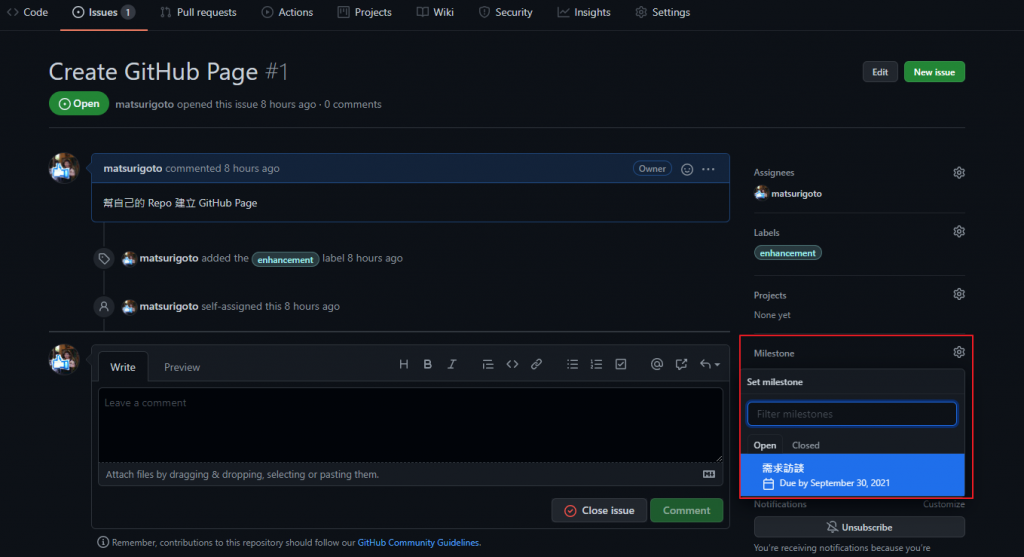Click the Edit issue title button

(880, 72)
